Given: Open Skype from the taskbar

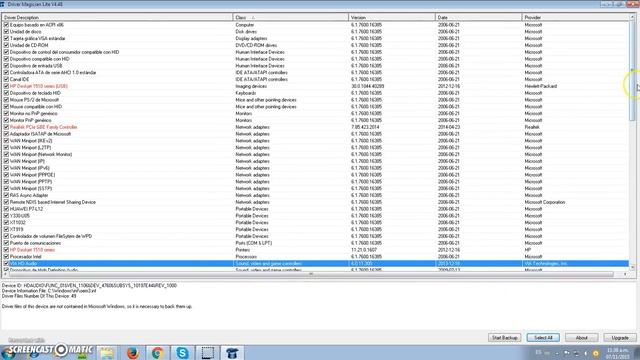Looking at the screenshot, I should pos(182,353).
